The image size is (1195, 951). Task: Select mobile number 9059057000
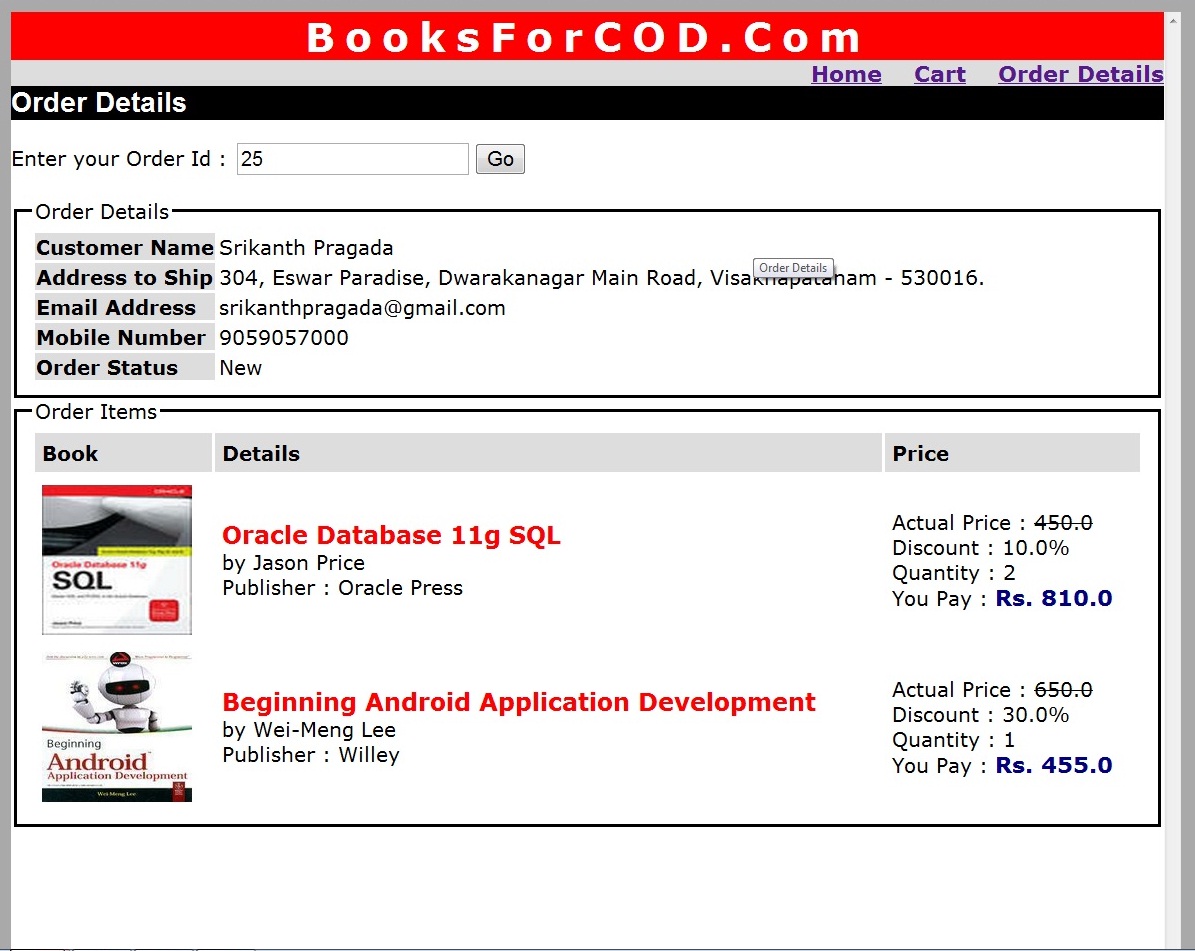284,338
